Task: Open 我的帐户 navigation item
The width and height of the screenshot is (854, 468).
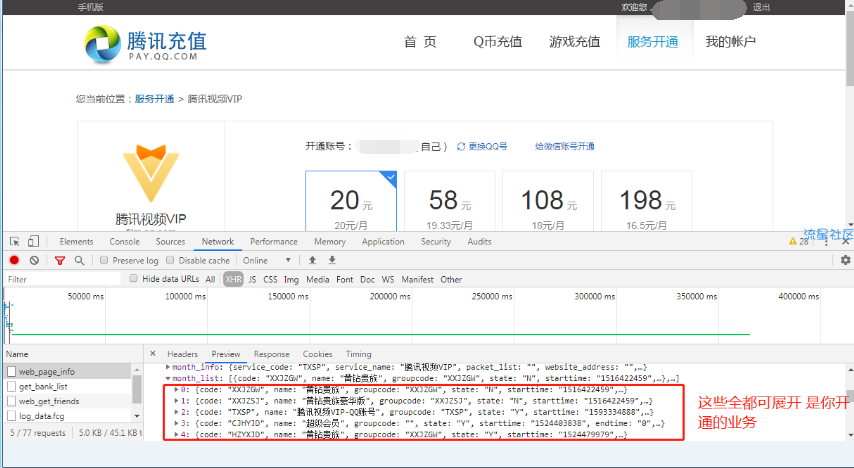Action: [x=730, y=42]
